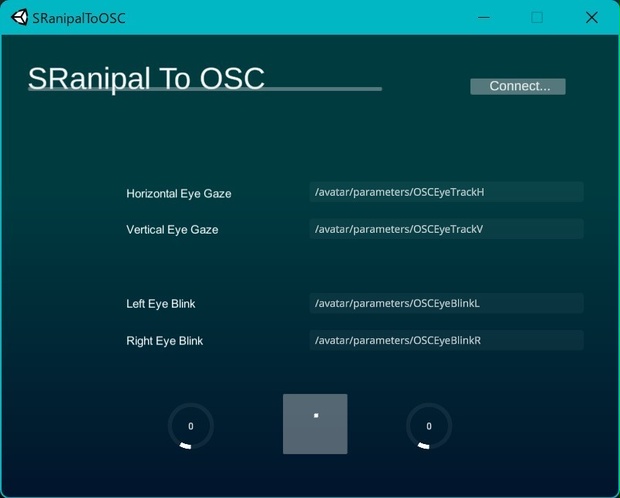620x498 pixels.
Task: Click the "Vertical Eye Gaze" label
Action: [172, 230]
